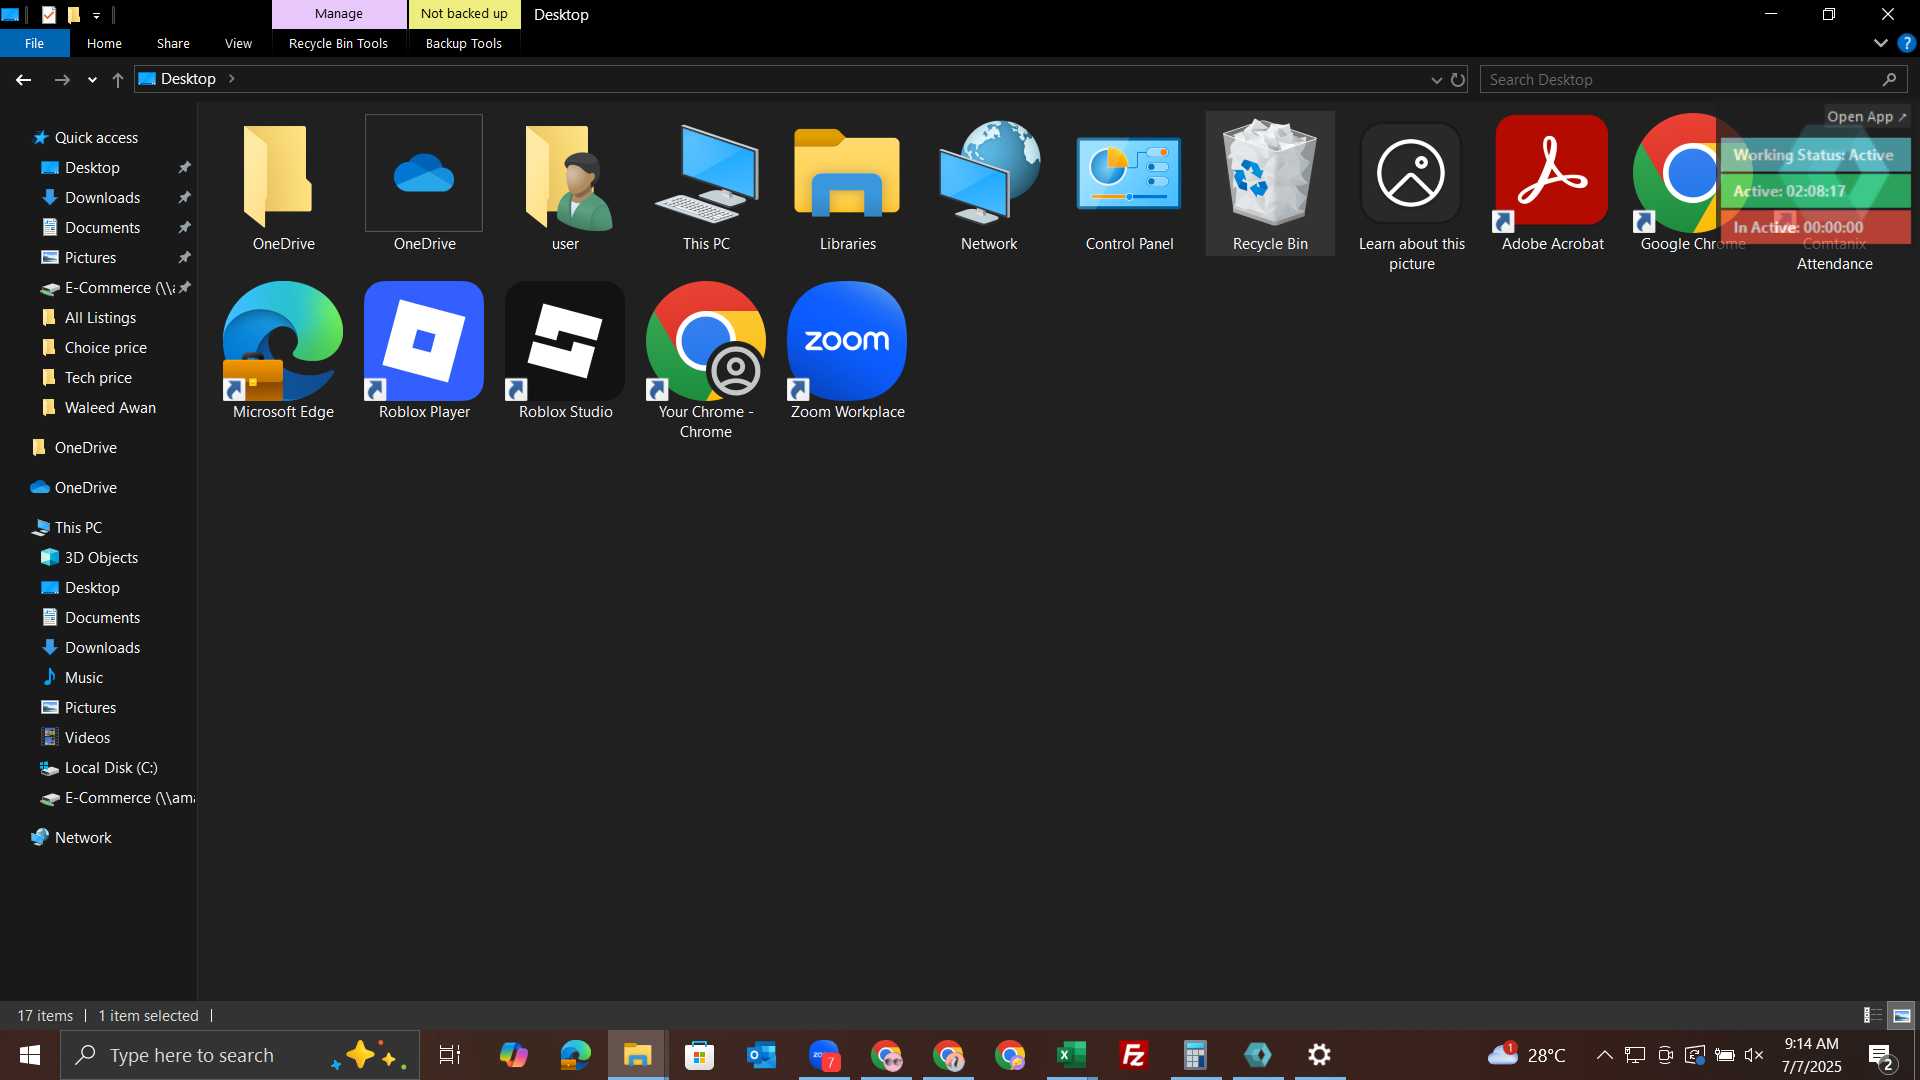The height and width of the screenshot is (1080, 1920).
Task: Select the Roblox Player shortcut
Action: [x=424, y=351]
